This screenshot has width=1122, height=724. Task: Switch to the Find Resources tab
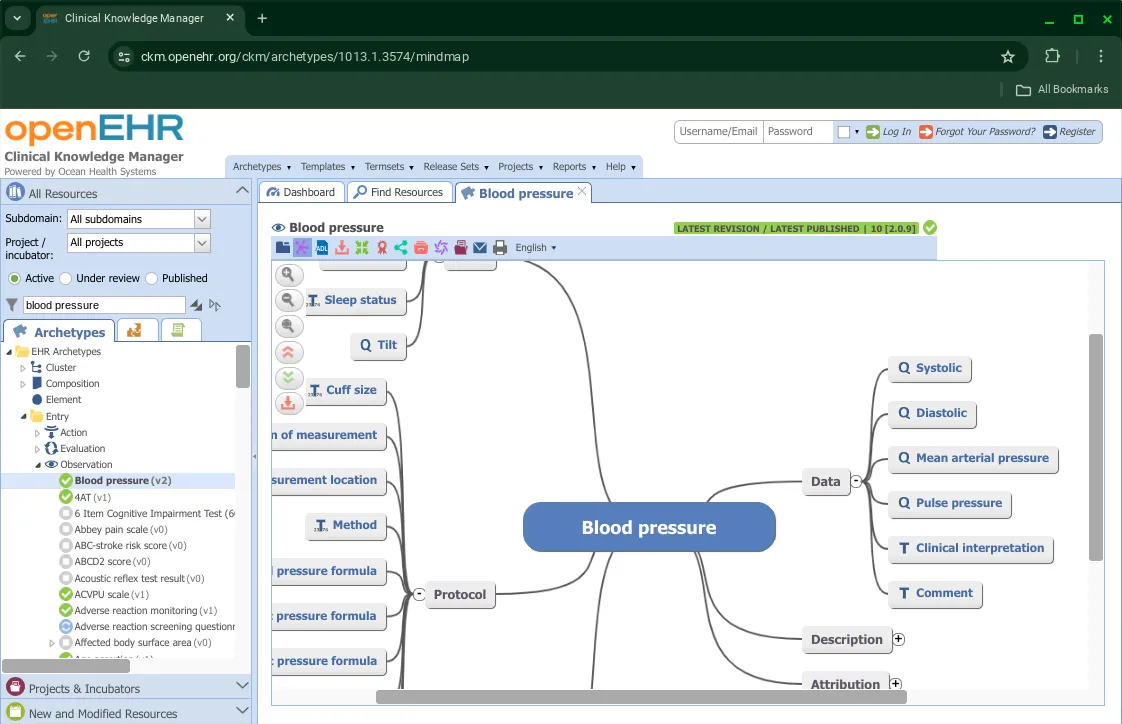coord(399,192)
